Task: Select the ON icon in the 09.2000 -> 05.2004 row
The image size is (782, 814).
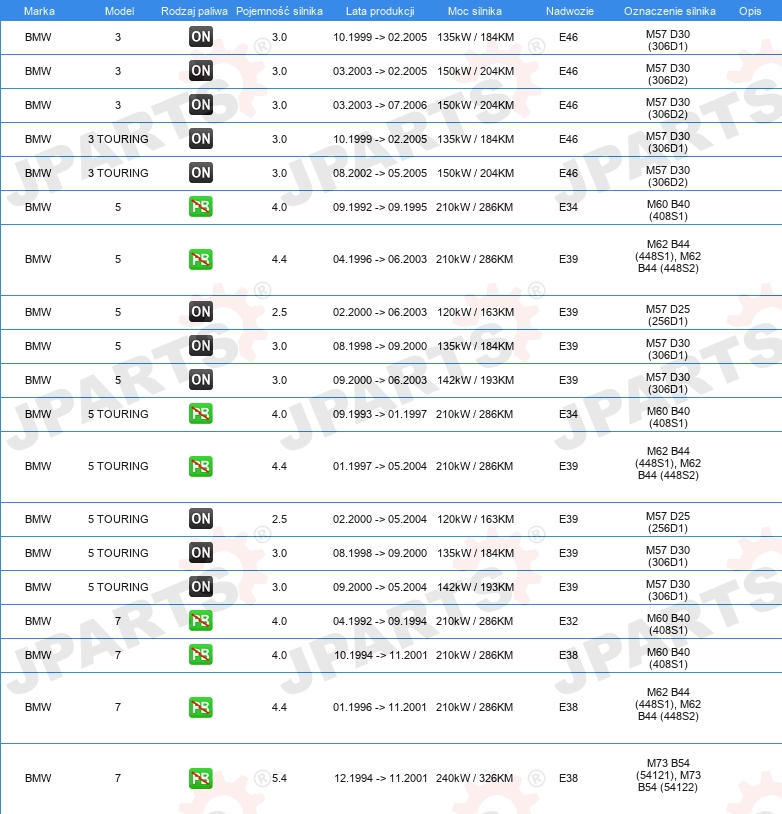Action: point(200,587)
